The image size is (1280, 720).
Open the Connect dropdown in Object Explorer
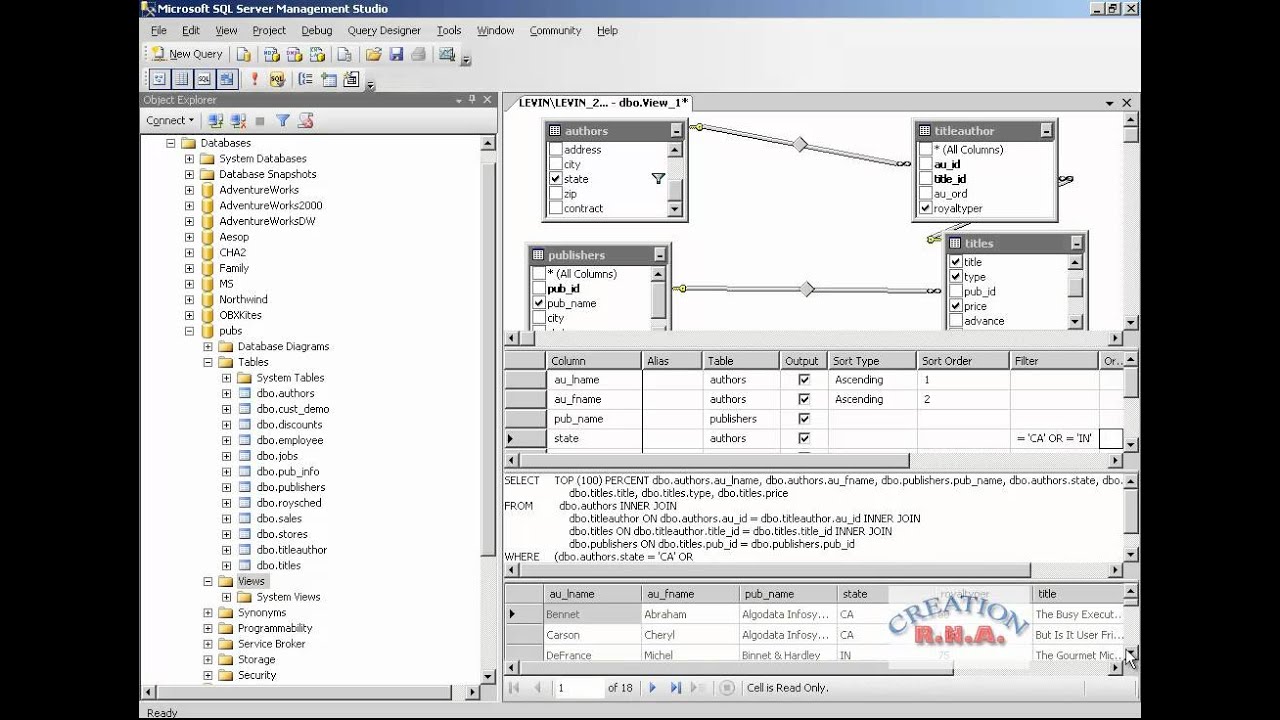170,120
